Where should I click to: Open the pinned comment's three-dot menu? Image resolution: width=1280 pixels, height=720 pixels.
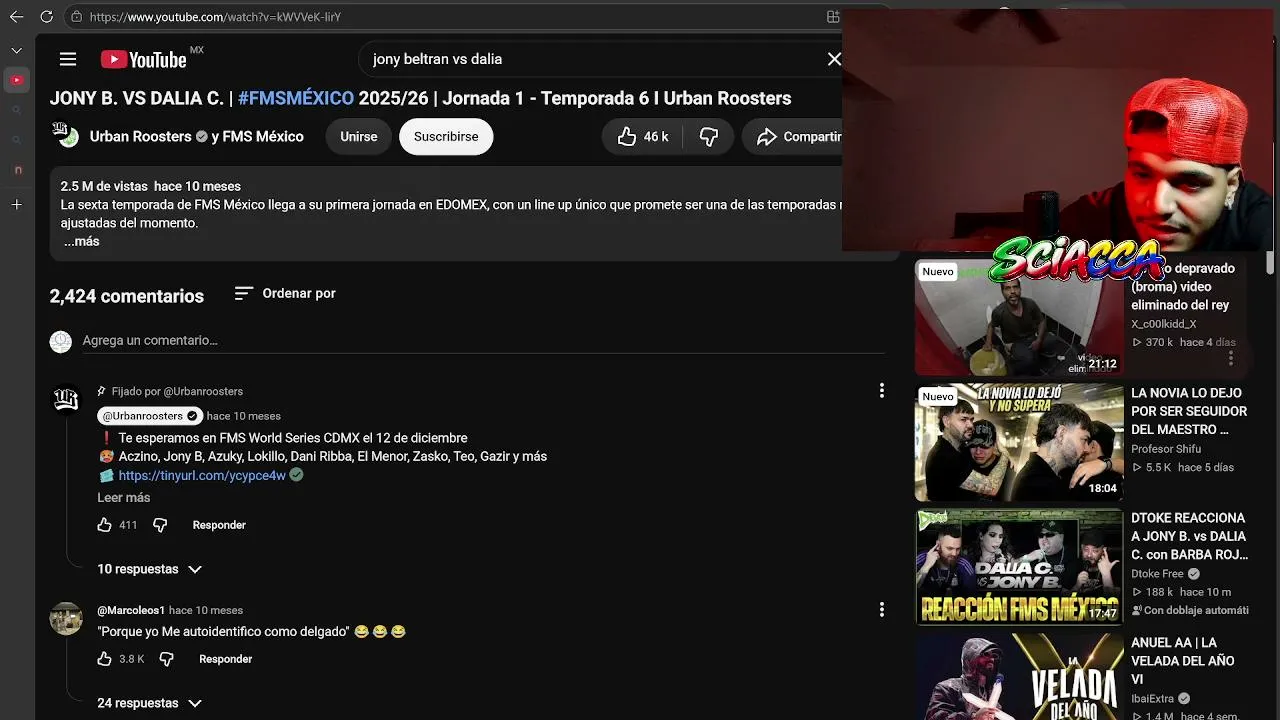coord(881,391)
